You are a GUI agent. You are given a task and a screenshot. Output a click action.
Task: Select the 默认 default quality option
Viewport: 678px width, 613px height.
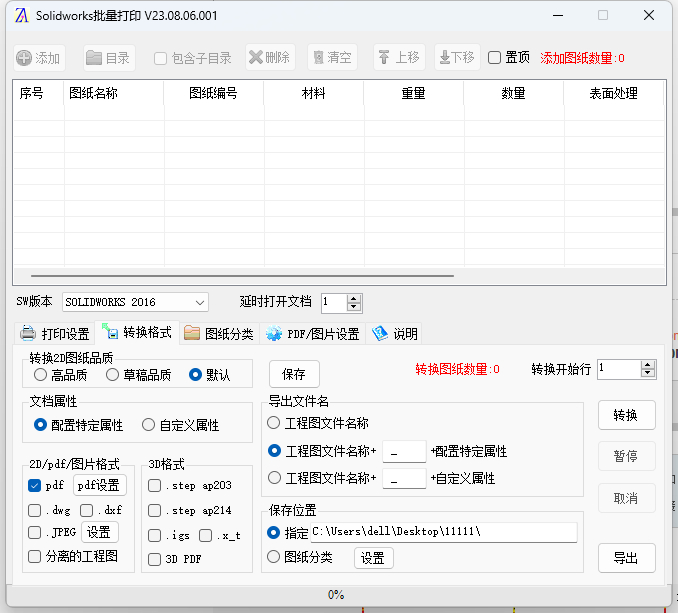click(195, 375)
